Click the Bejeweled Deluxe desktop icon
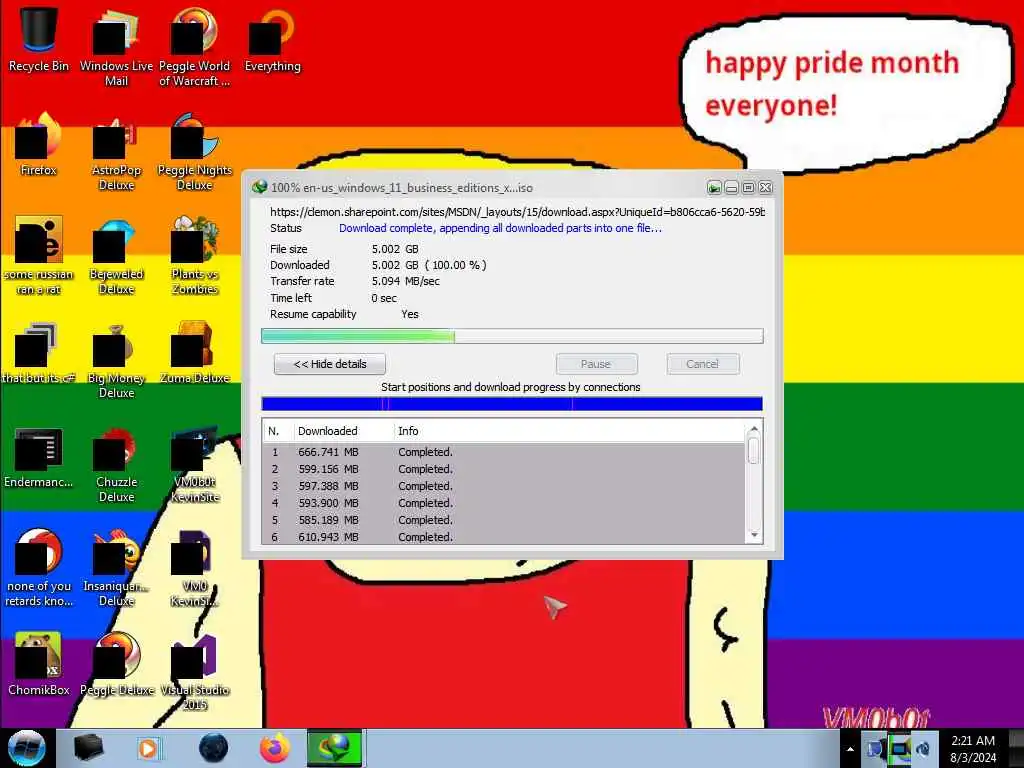Image resolution: width=1024 pixels, height=768 pixels. click(x=116, y=255)
